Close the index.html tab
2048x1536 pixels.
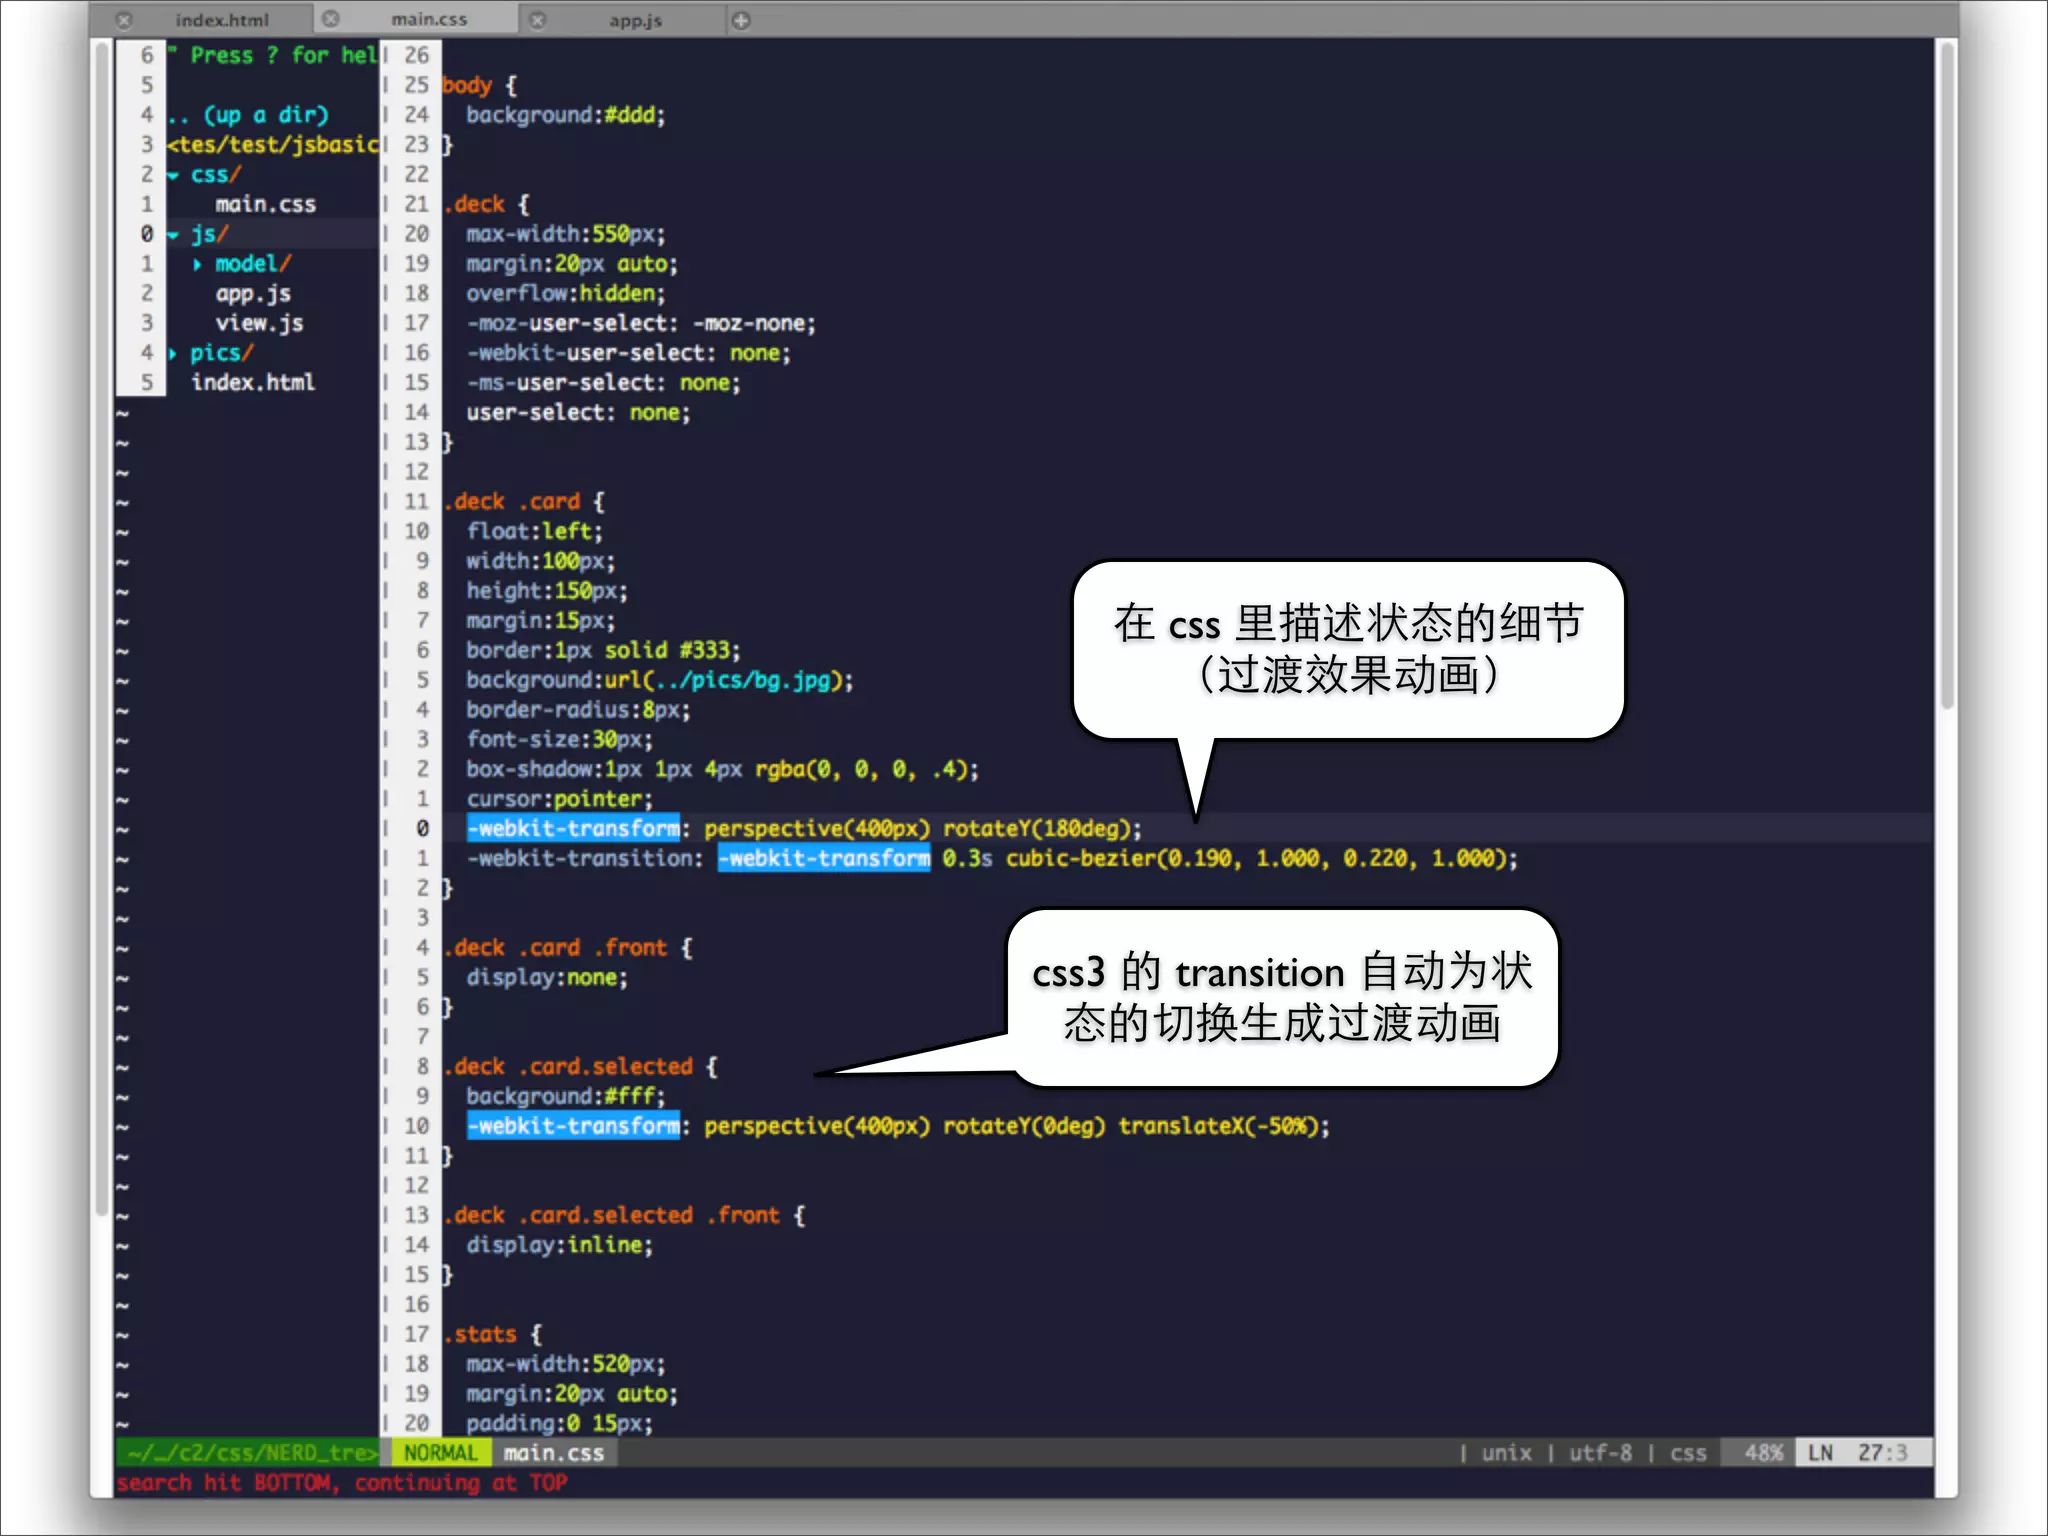click(x=124, y=20)
